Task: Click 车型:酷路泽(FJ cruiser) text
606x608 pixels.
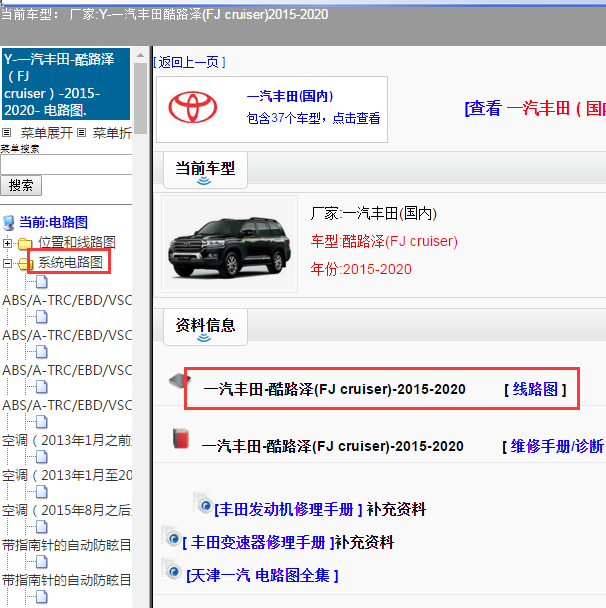Action: tap(384, 241)
